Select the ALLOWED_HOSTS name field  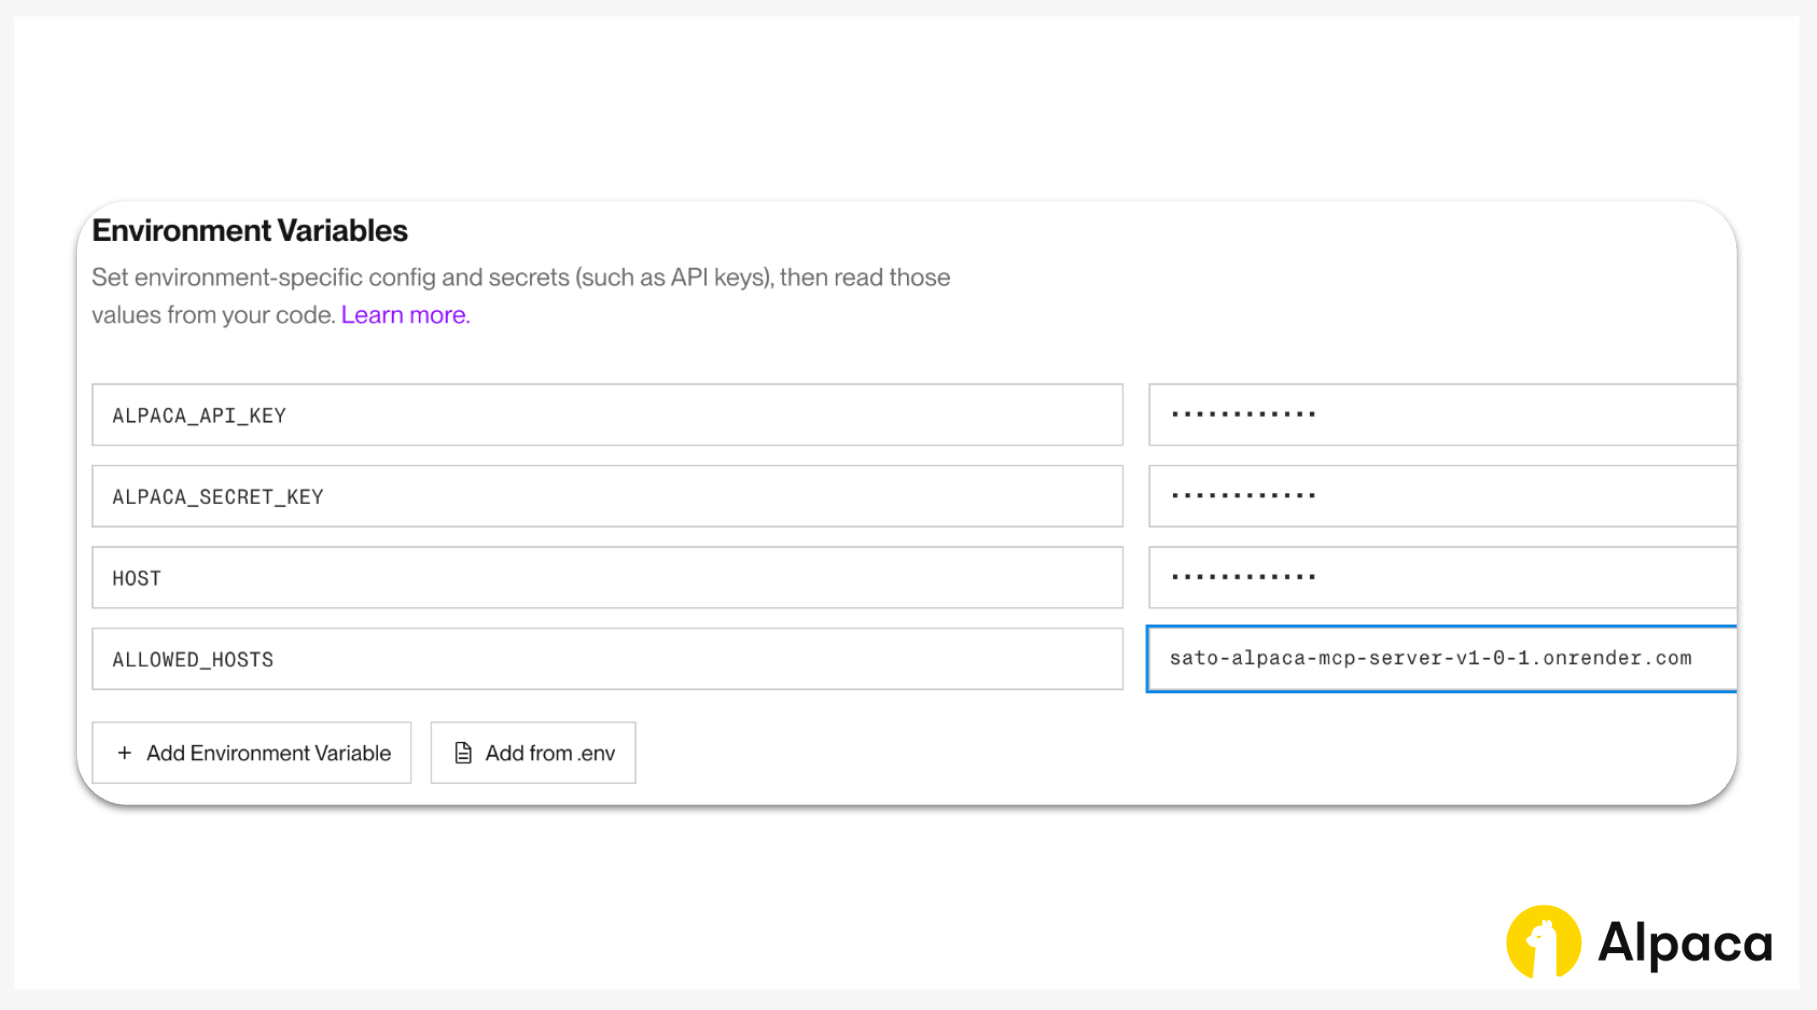pos(606,660)
